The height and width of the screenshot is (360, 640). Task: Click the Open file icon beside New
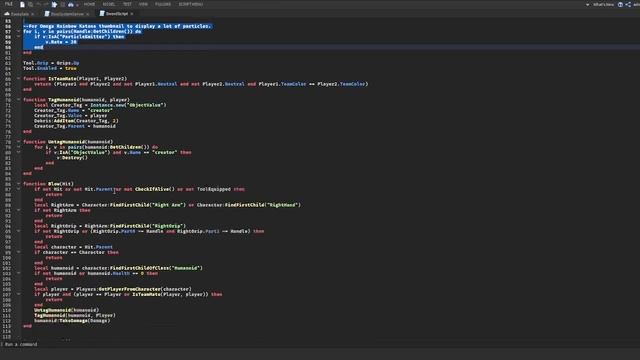[x=31, y=4]
